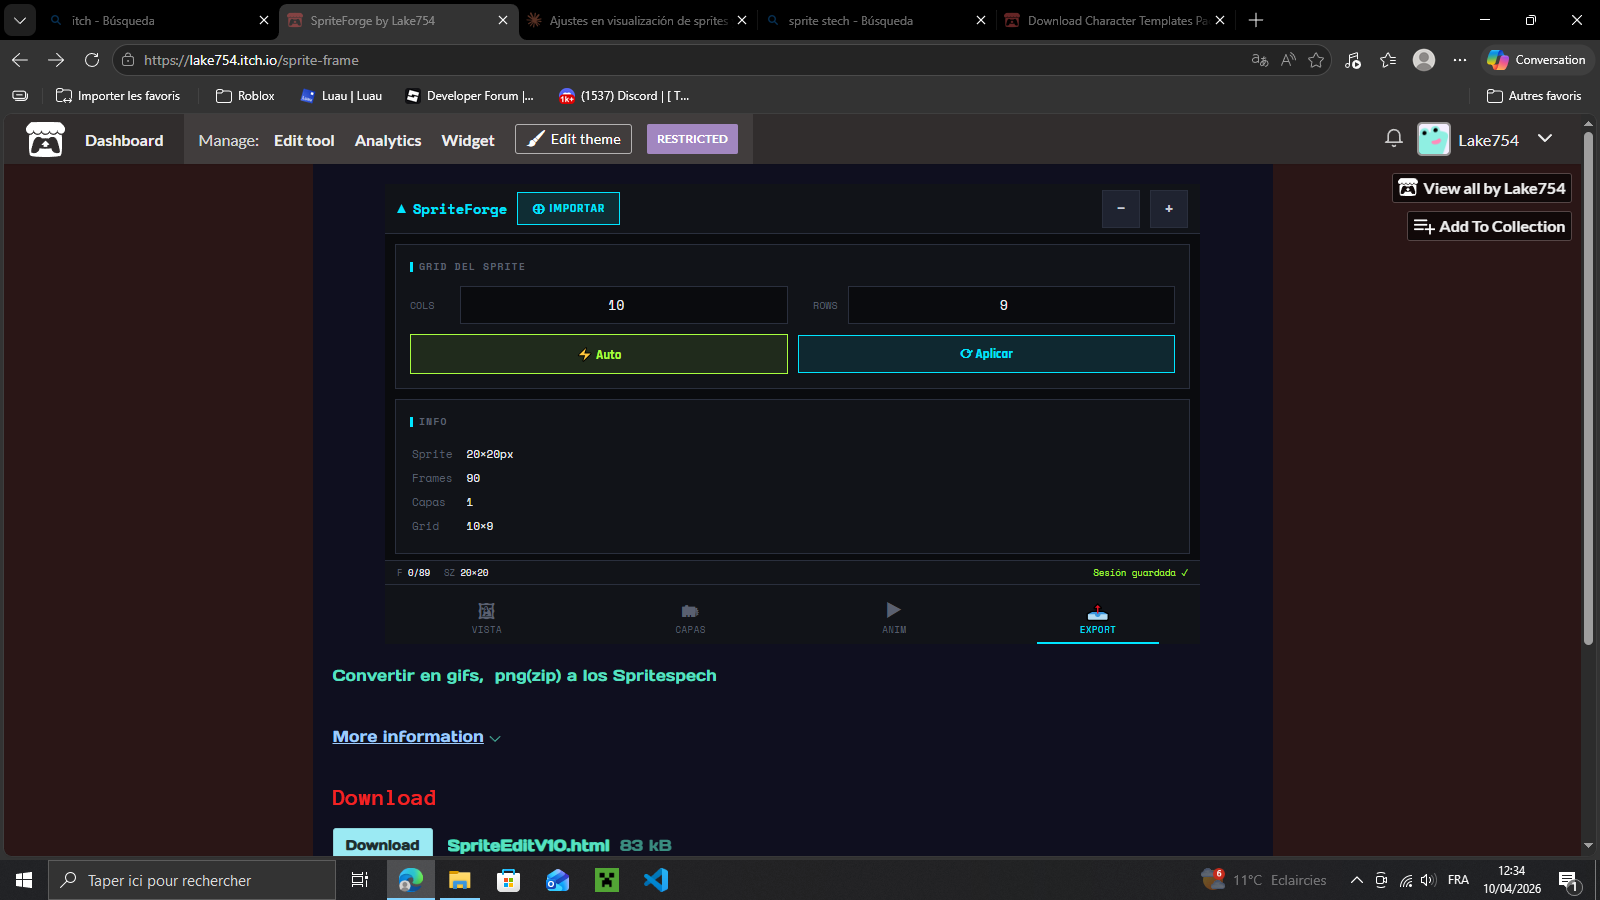Open Minecraft from the taskbar

pyautogui.click(x=607, y=880)
